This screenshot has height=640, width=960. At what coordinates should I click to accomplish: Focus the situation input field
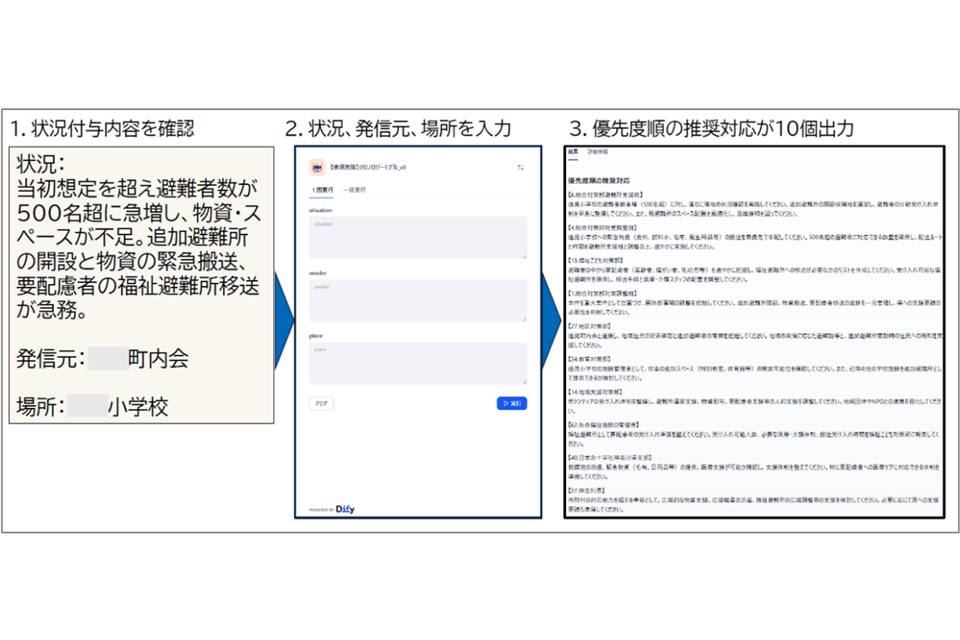click(418, 238)
